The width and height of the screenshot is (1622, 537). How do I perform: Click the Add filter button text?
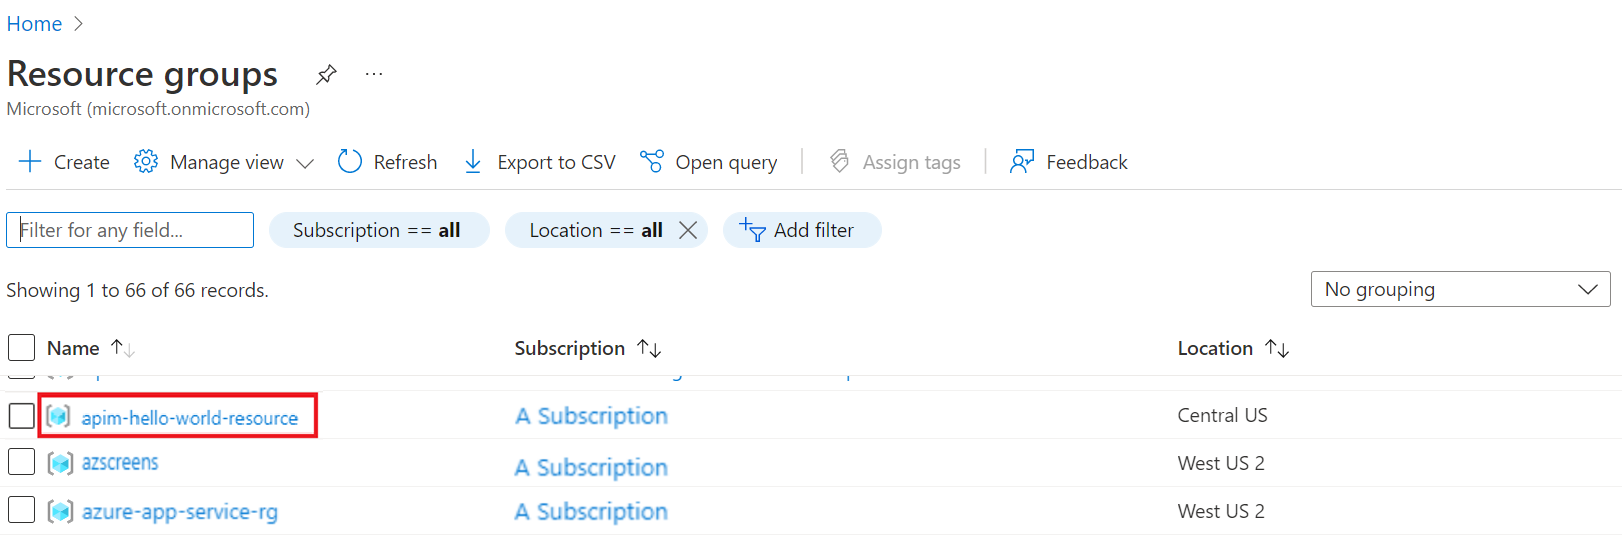[814, 230]
